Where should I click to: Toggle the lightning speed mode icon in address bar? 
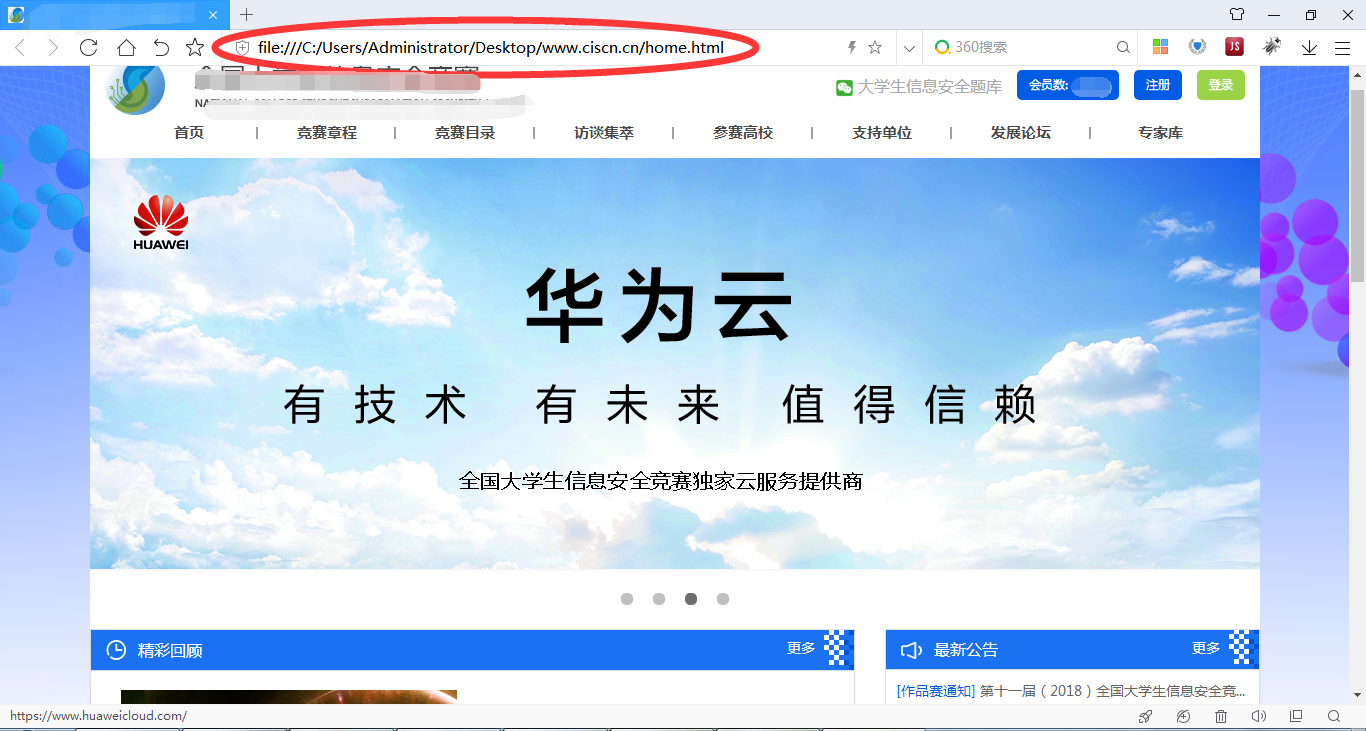point(852,47)
